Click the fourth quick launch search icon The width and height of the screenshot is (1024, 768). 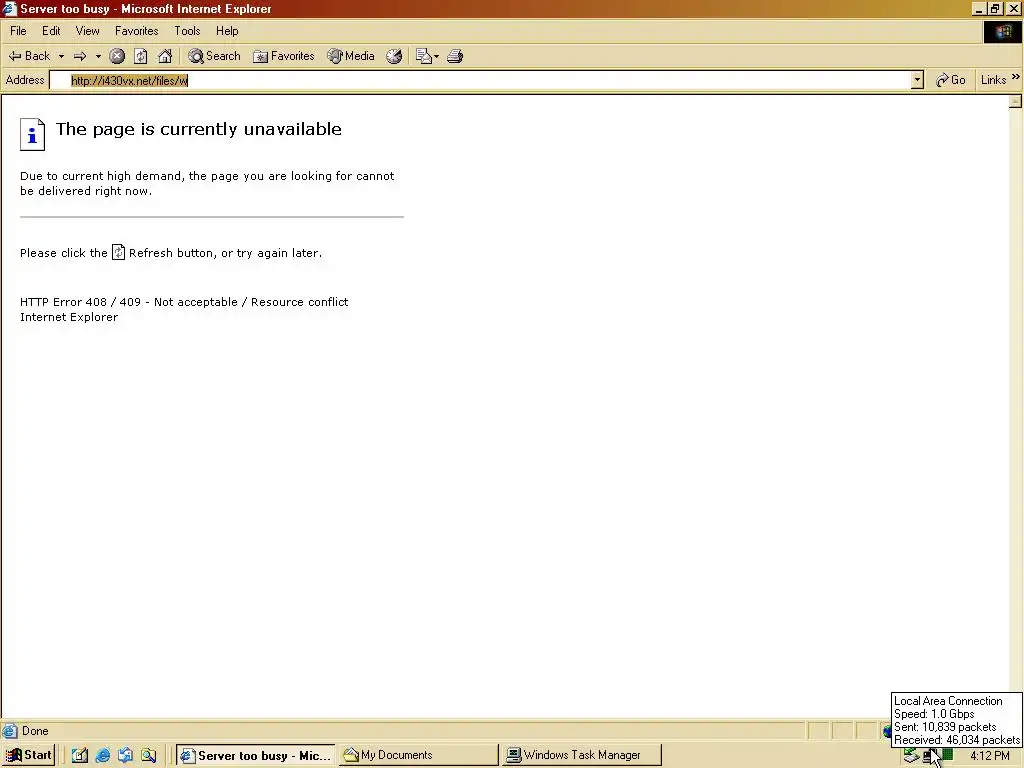coord(148,756)
